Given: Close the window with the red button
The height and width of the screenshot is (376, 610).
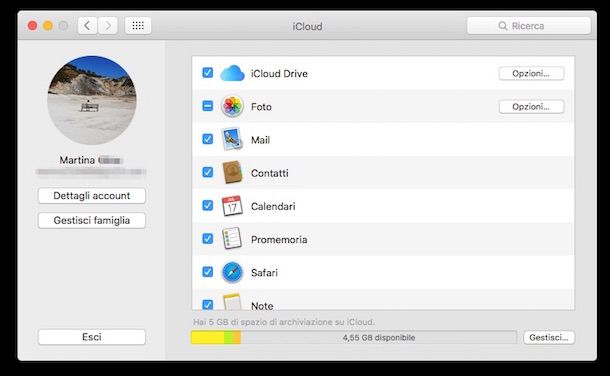Looking at the screenshot, I should pos(33,26).
